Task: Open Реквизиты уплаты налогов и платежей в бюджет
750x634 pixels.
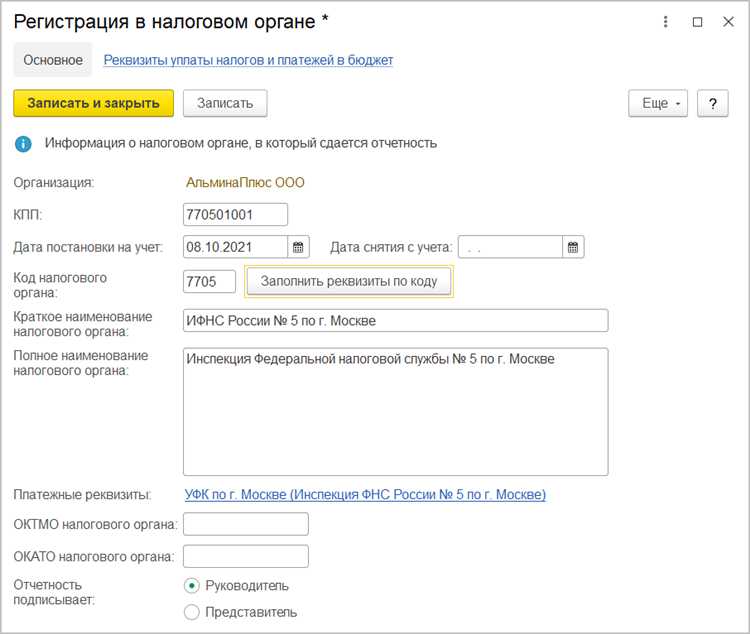Action: 248,60
